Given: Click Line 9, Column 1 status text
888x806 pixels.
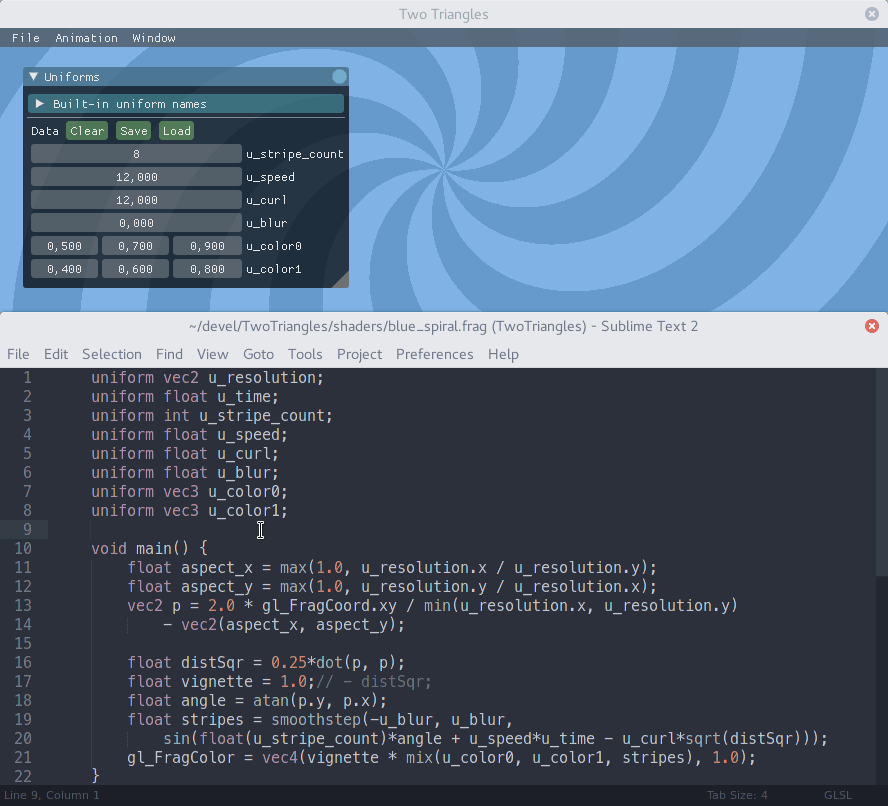Looking at the screenshot, I should [x=52, y=795].
